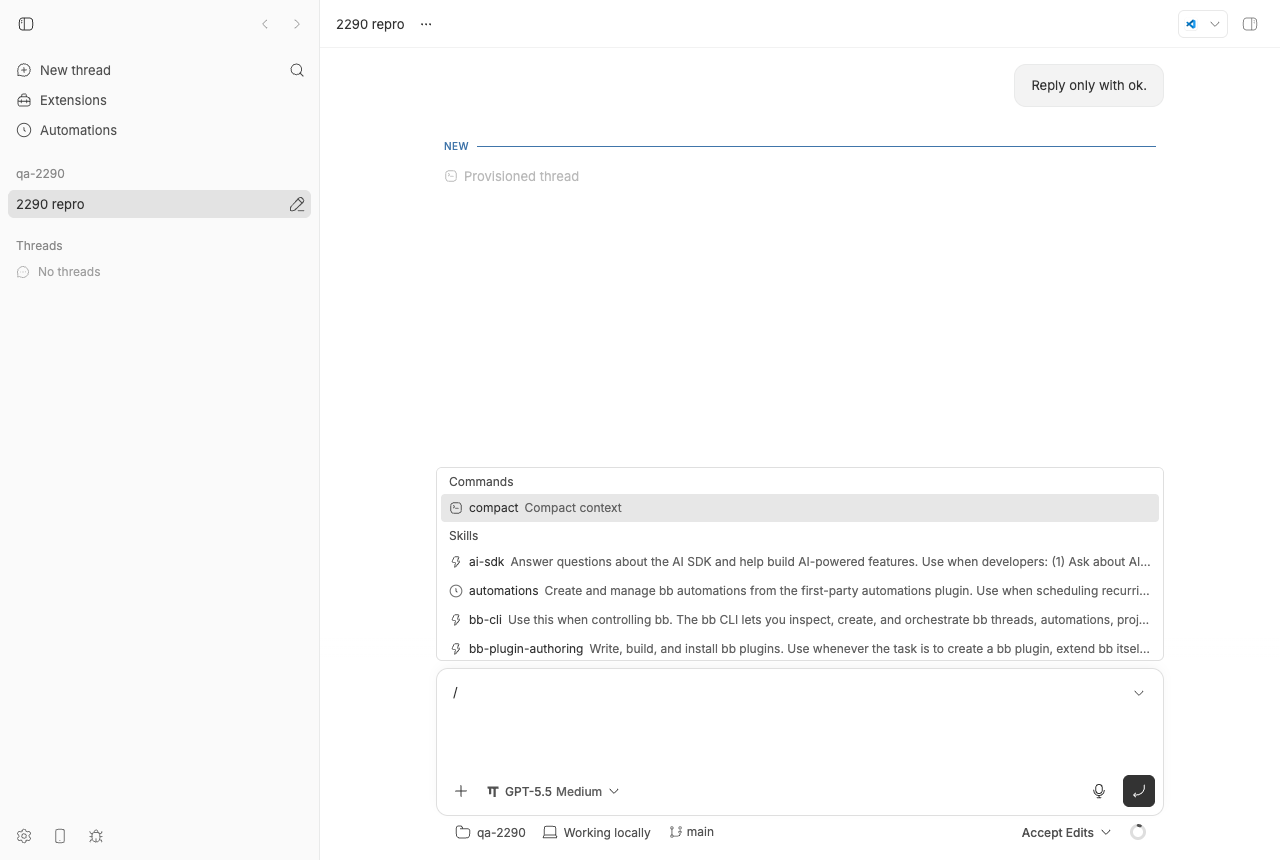The height and width of the screenshot is (860, 1280).
Task: Select the compact command
Action: tap(800, 508)
